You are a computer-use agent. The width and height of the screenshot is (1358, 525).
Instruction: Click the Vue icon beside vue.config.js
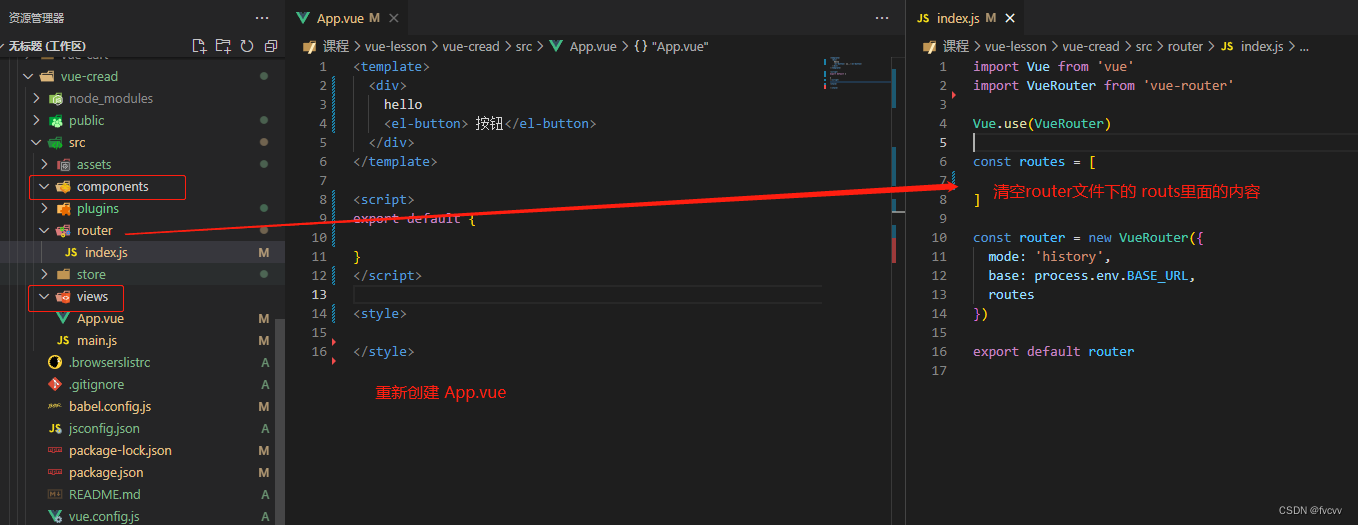pos(55,516)
